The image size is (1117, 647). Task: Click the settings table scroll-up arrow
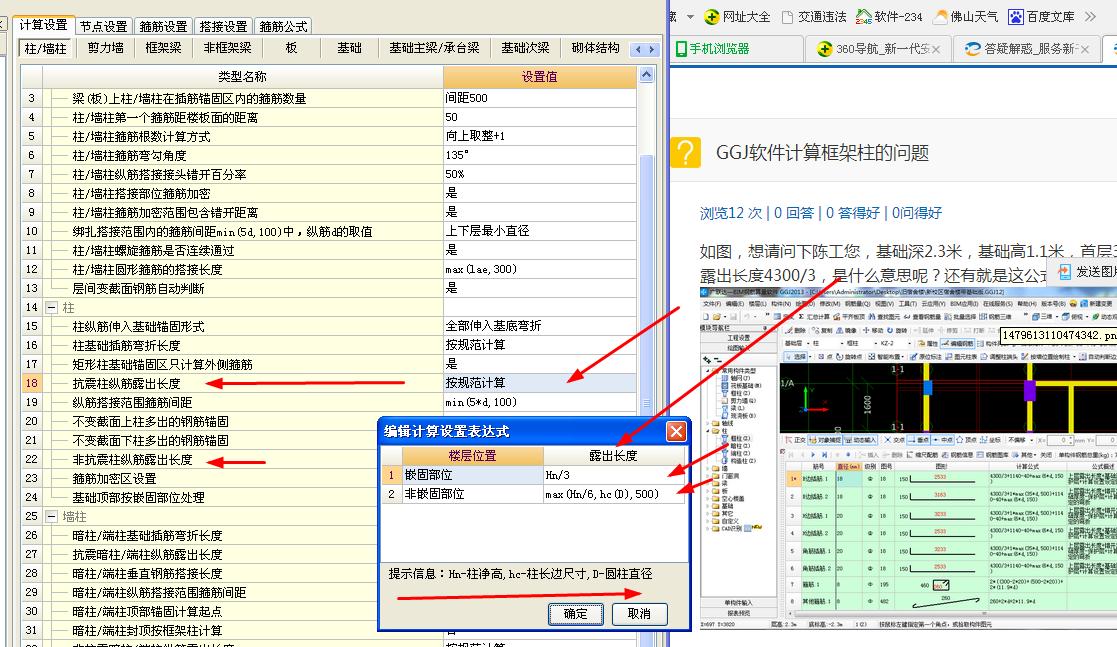(x=646, y=75)
